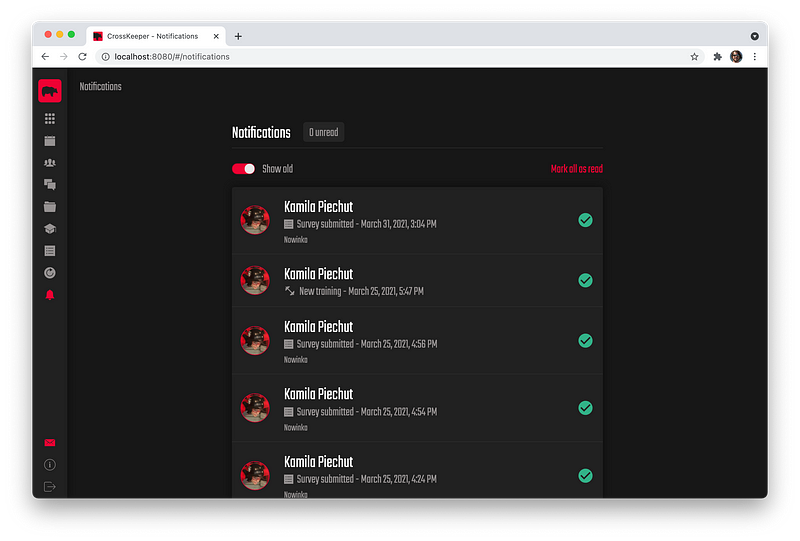Toggle read checkmark on New training notification
The height and width of the screenshot is (541, 800).
point(585,281)
